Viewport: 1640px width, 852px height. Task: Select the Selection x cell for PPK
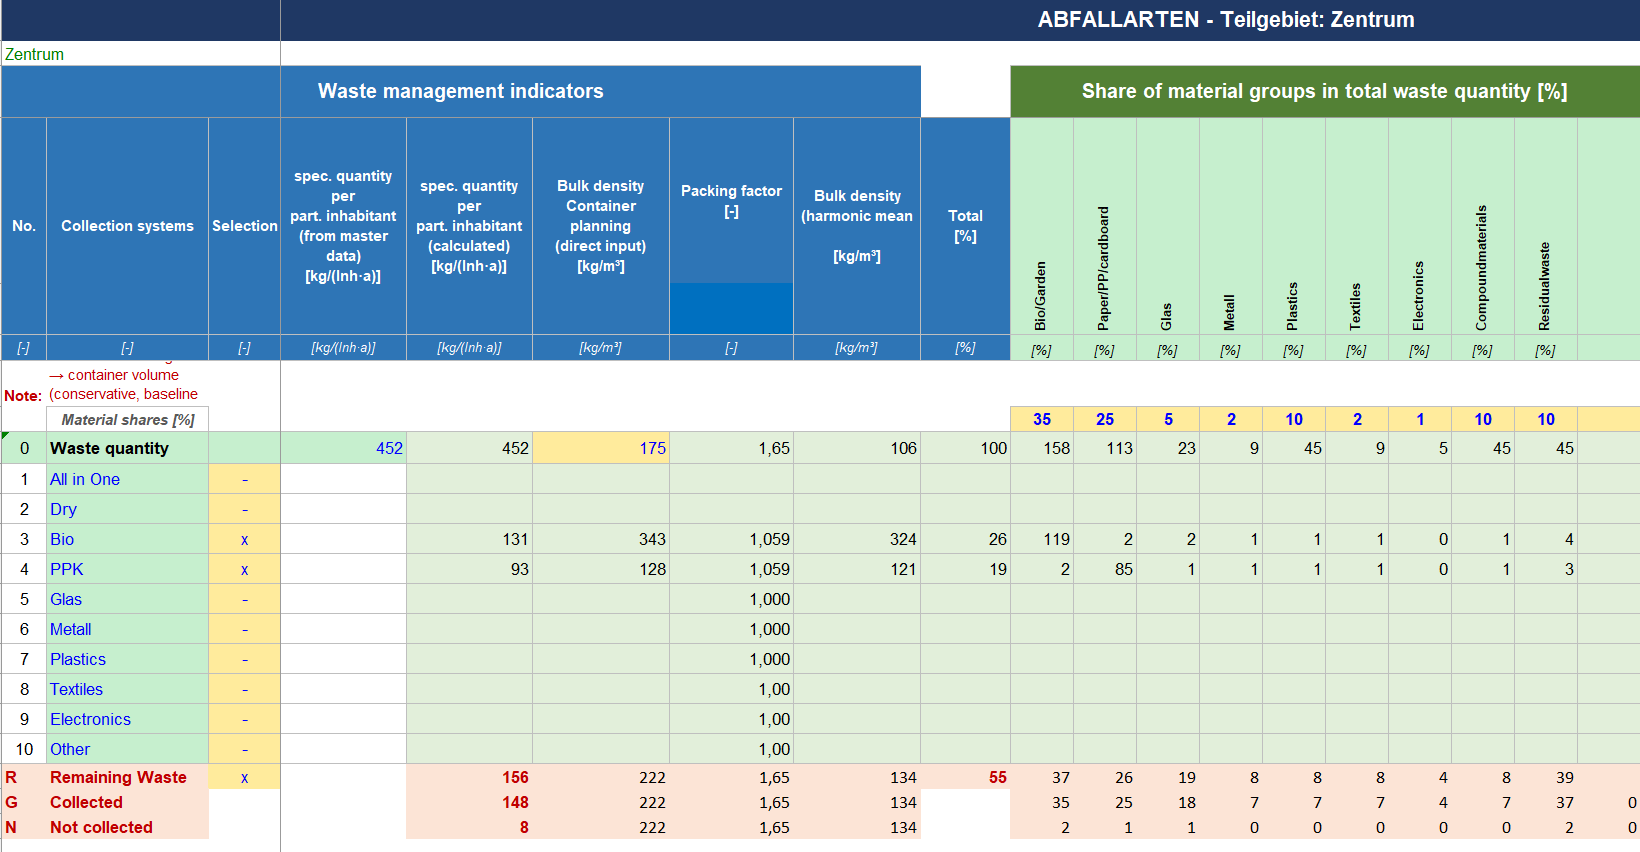click(x=245, y=569)
